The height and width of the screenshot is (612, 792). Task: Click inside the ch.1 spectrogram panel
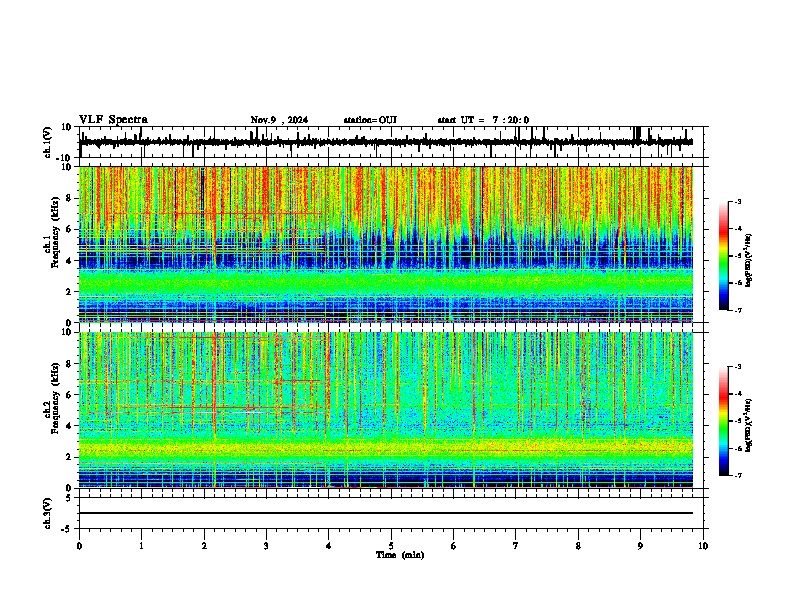point(386,244)
